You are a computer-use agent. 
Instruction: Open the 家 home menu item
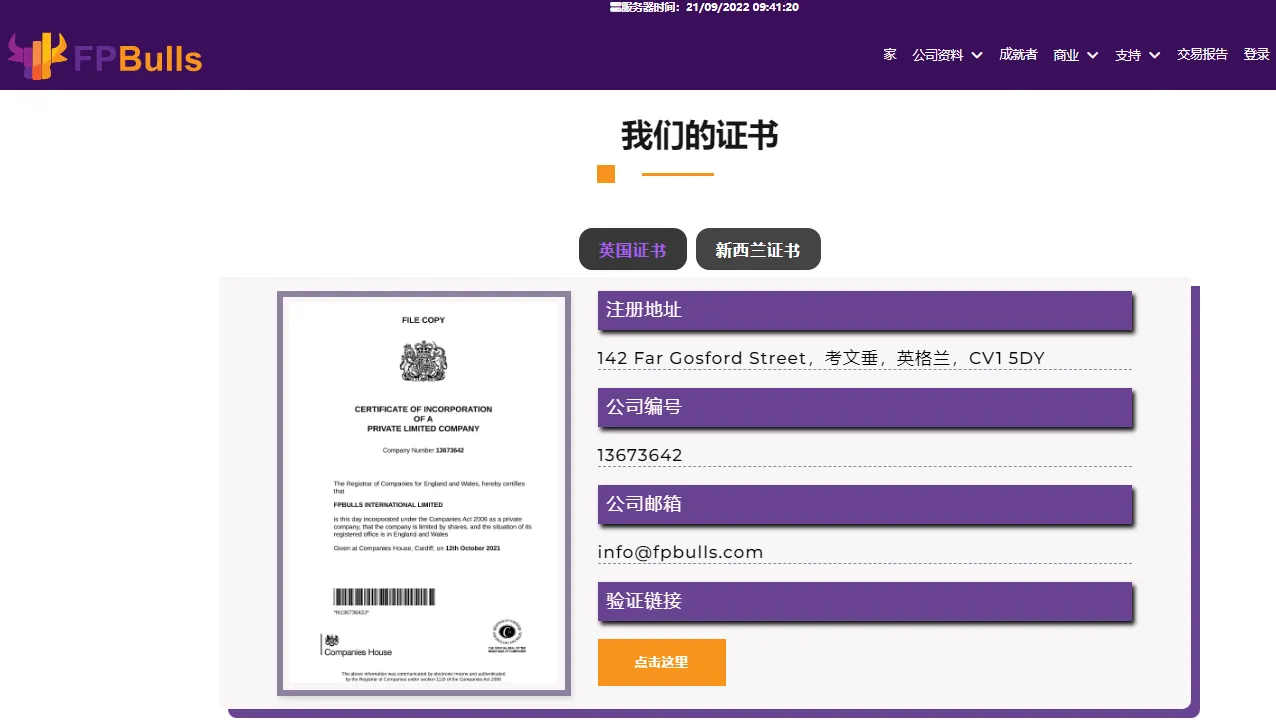coord(890,55)
